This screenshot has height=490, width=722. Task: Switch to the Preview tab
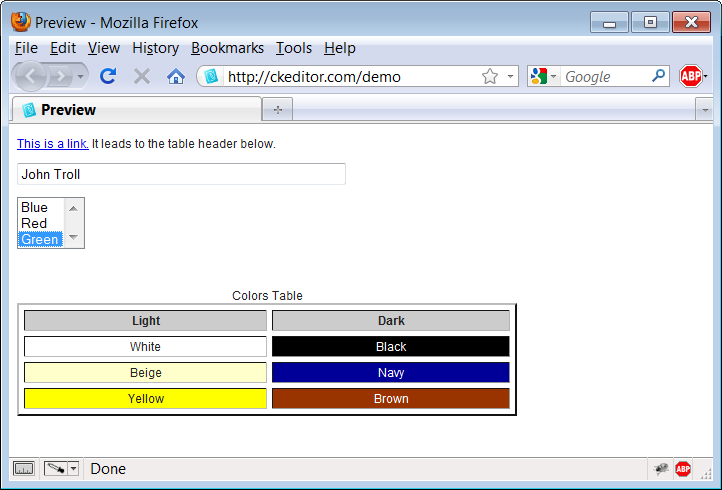135,110
